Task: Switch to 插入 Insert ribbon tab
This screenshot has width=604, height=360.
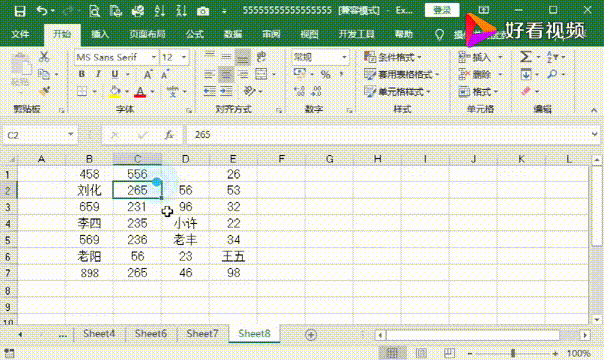Action: pos(100,34)
